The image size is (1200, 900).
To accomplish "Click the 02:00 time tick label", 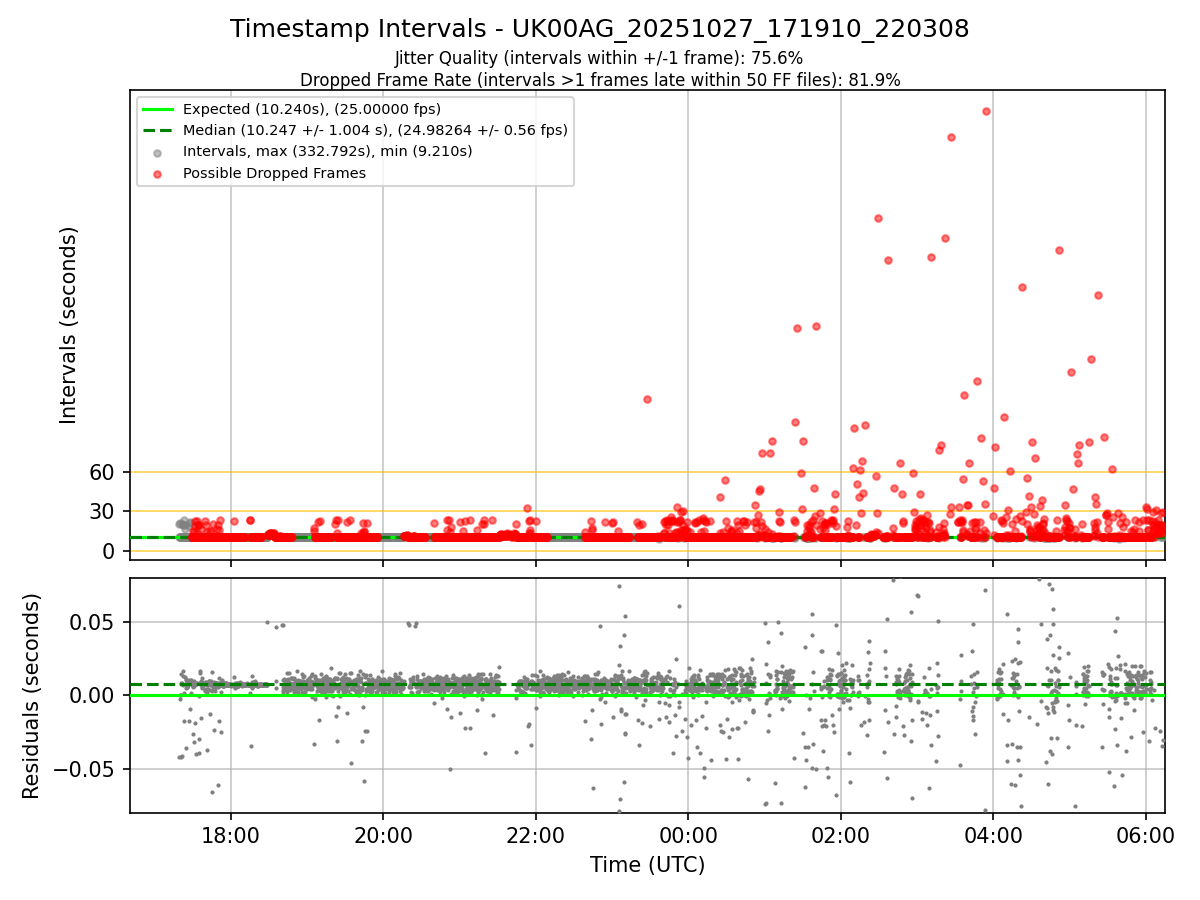I will (x=840, y=834).
